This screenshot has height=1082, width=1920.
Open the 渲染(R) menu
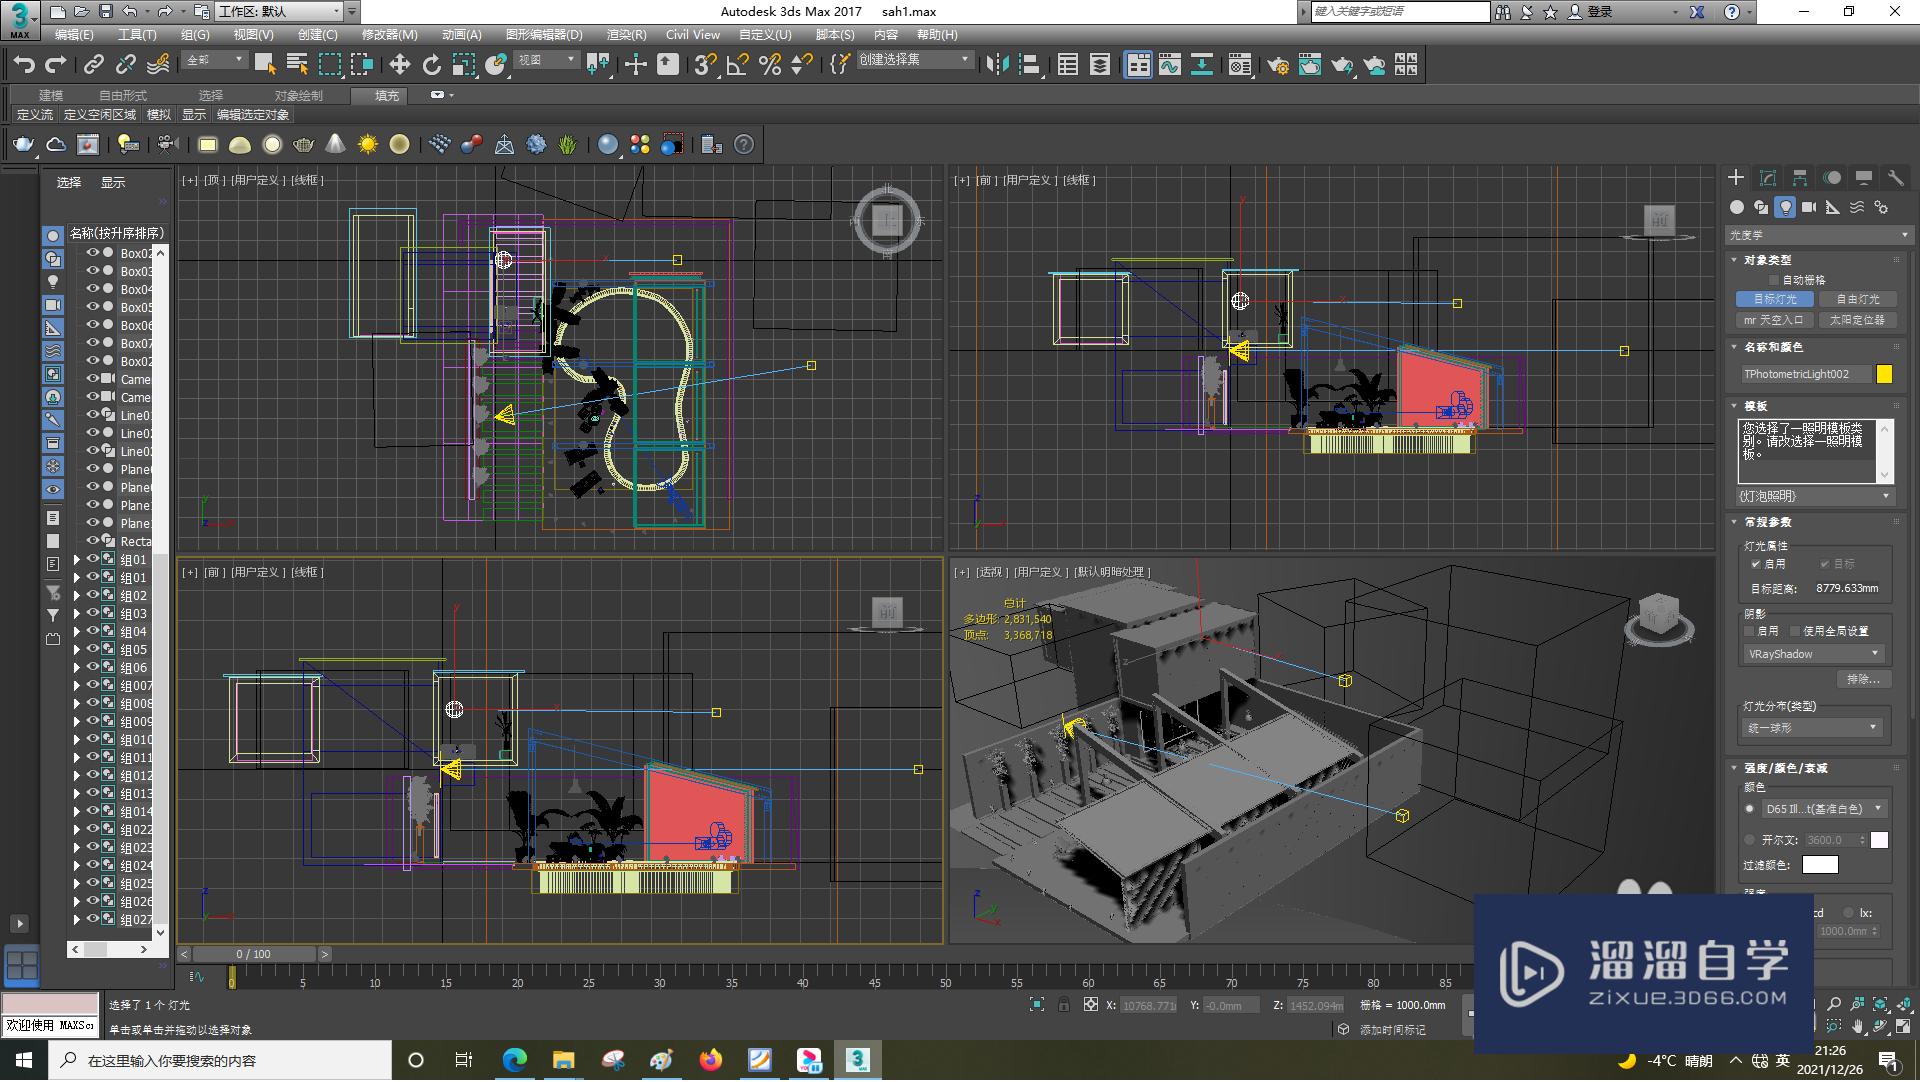(x=626, y=34)
